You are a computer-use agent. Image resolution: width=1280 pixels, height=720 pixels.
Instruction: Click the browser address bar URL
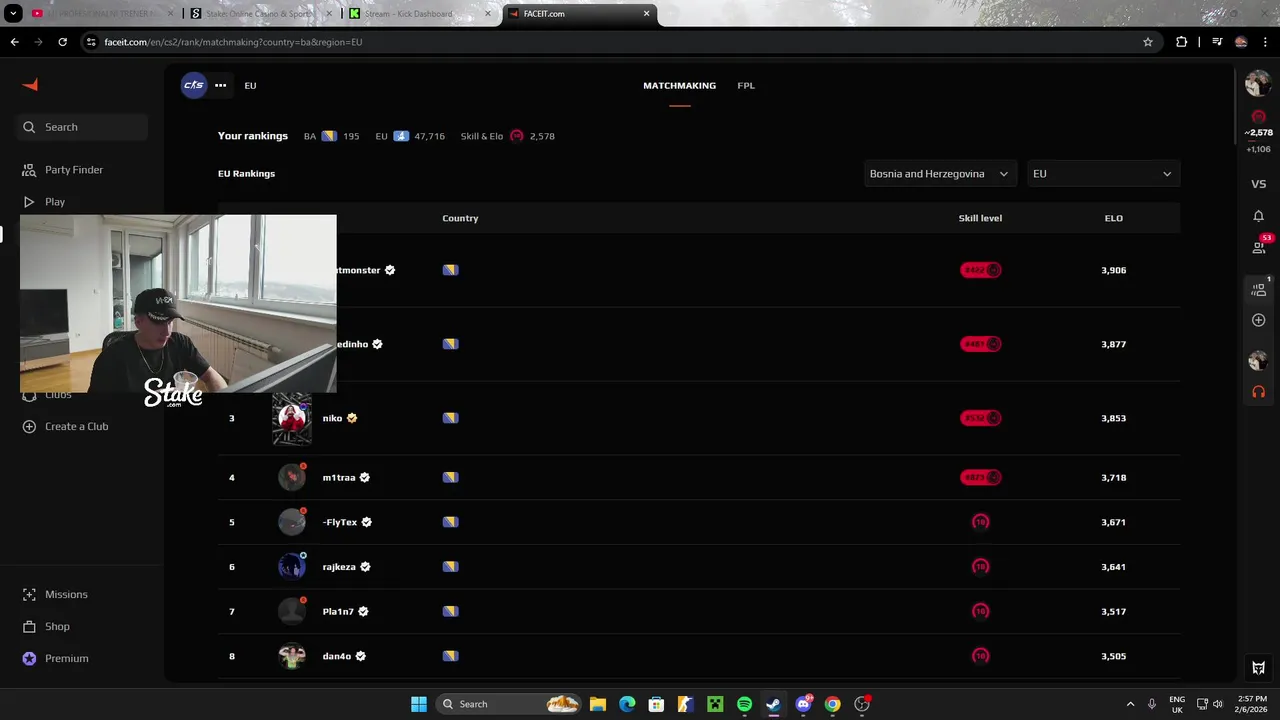pyautogui.click(x=233, y=42)
